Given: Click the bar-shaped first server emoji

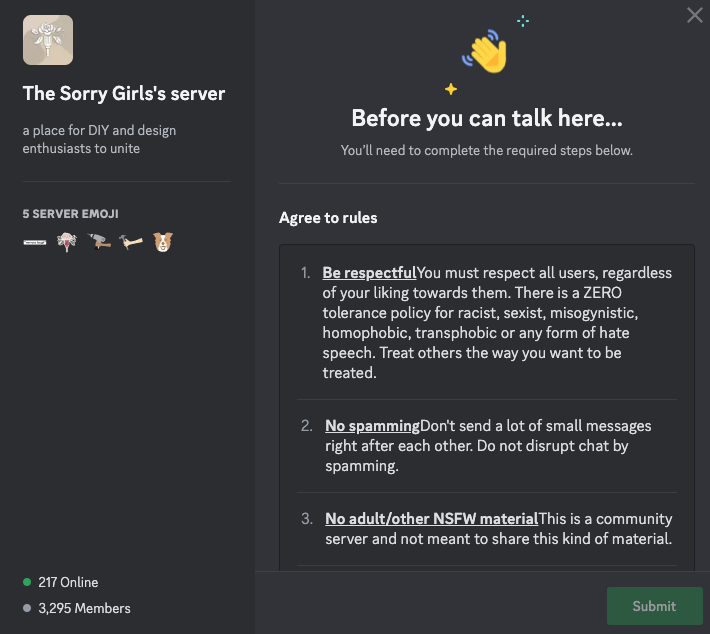Looking at the screenshot, I should click(x=35, y=242).
